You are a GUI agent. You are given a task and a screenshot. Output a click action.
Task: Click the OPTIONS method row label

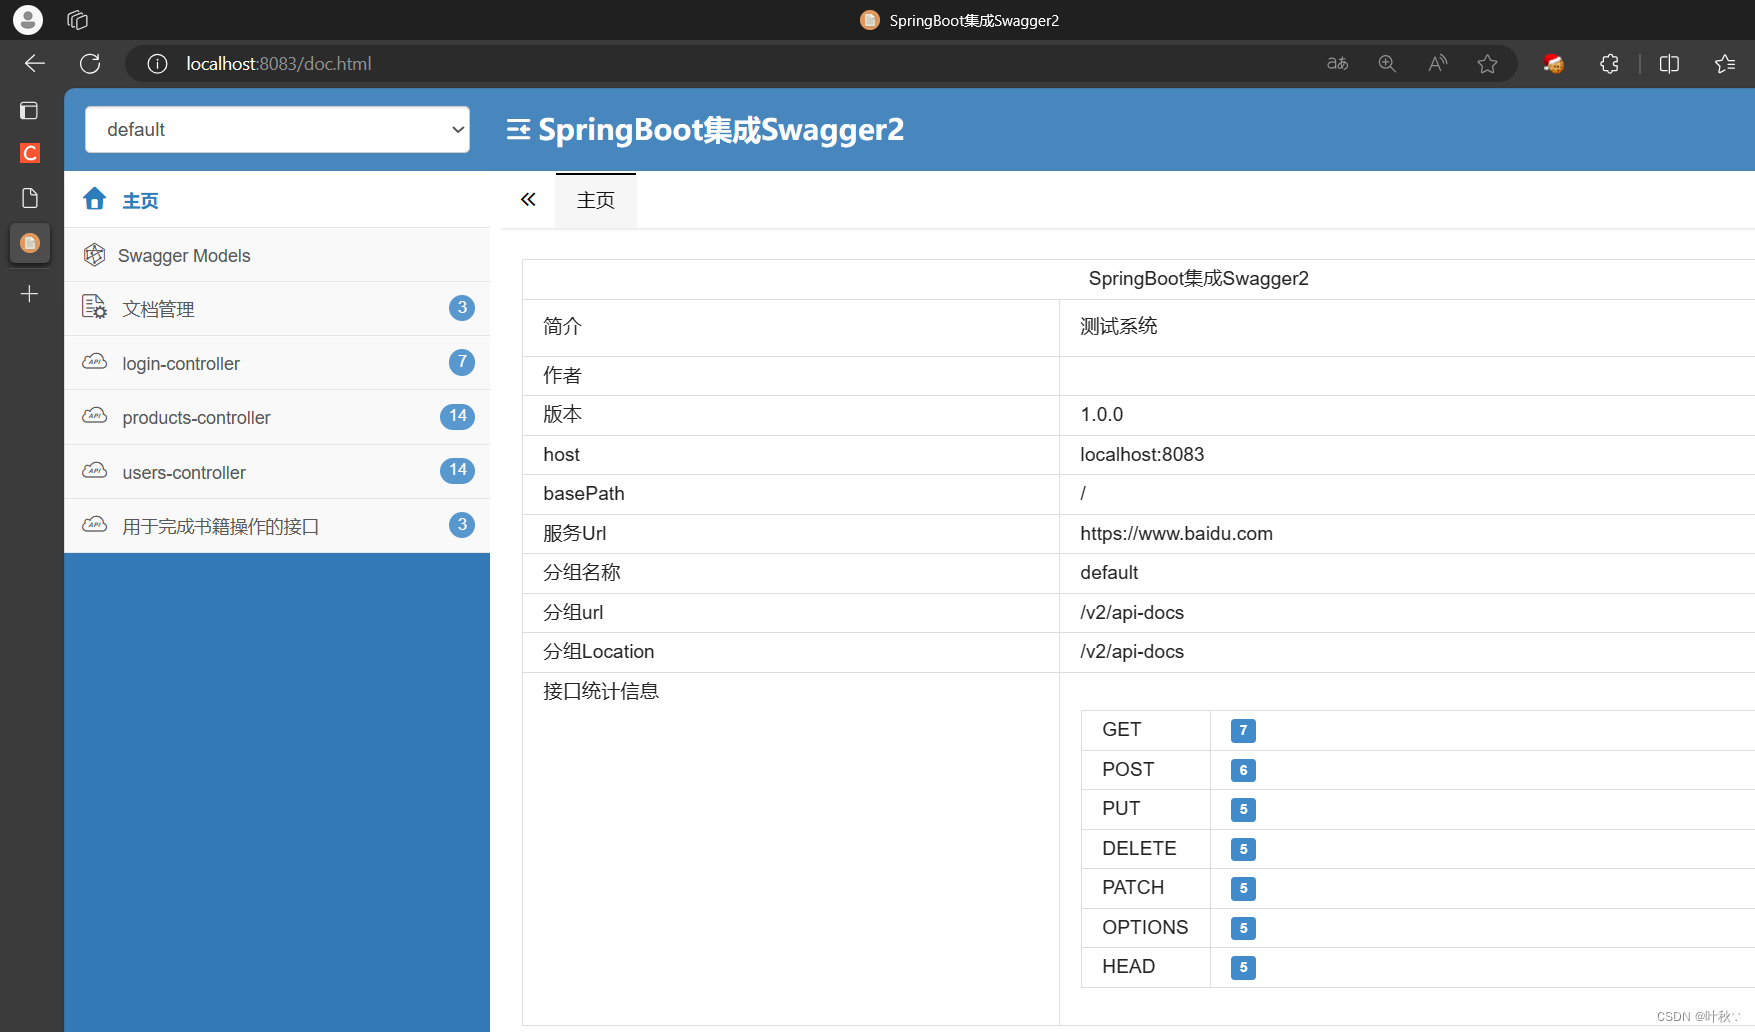tap(1145, 927)
